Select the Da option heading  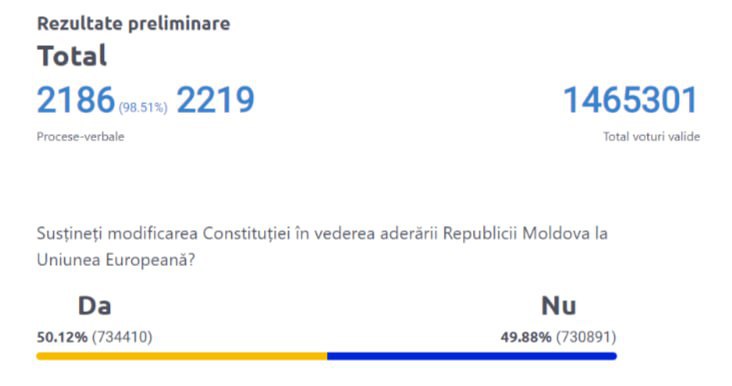click(95, 306)
